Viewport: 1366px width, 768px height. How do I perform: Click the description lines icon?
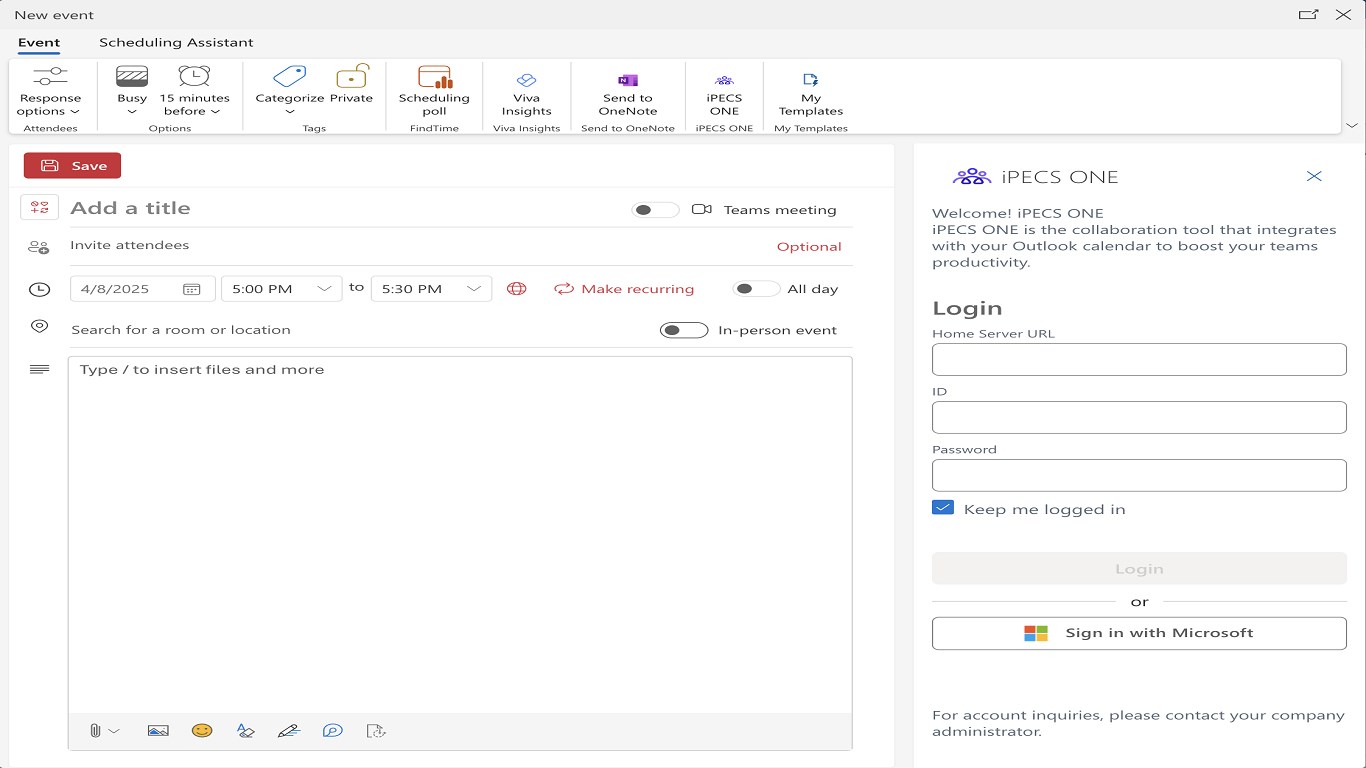39,369
